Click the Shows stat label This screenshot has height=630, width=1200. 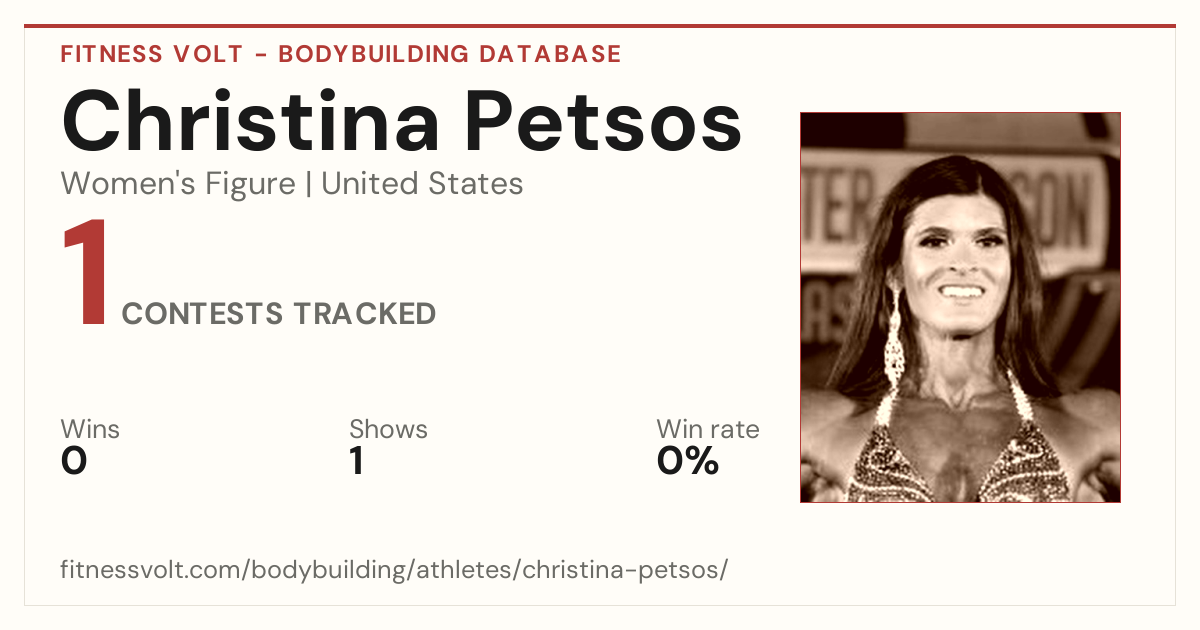[x=388, y=430]
